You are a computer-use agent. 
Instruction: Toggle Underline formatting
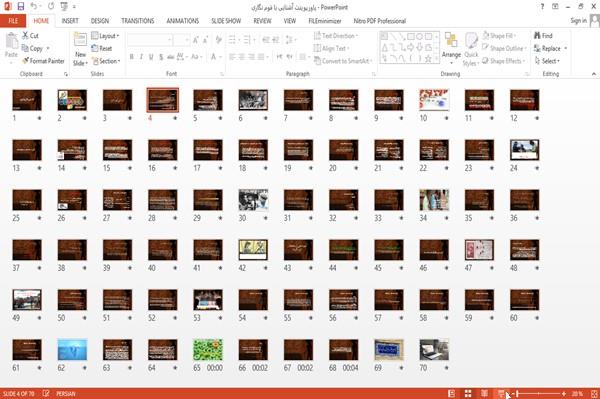point(151,57)
